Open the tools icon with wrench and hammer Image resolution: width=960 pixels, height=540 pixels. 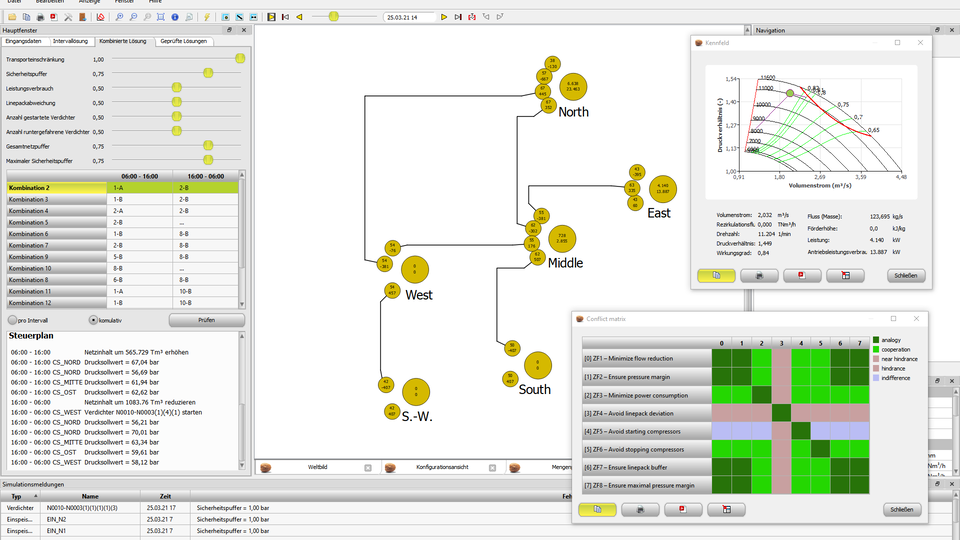pyautogui.click(x=69, y=17)
